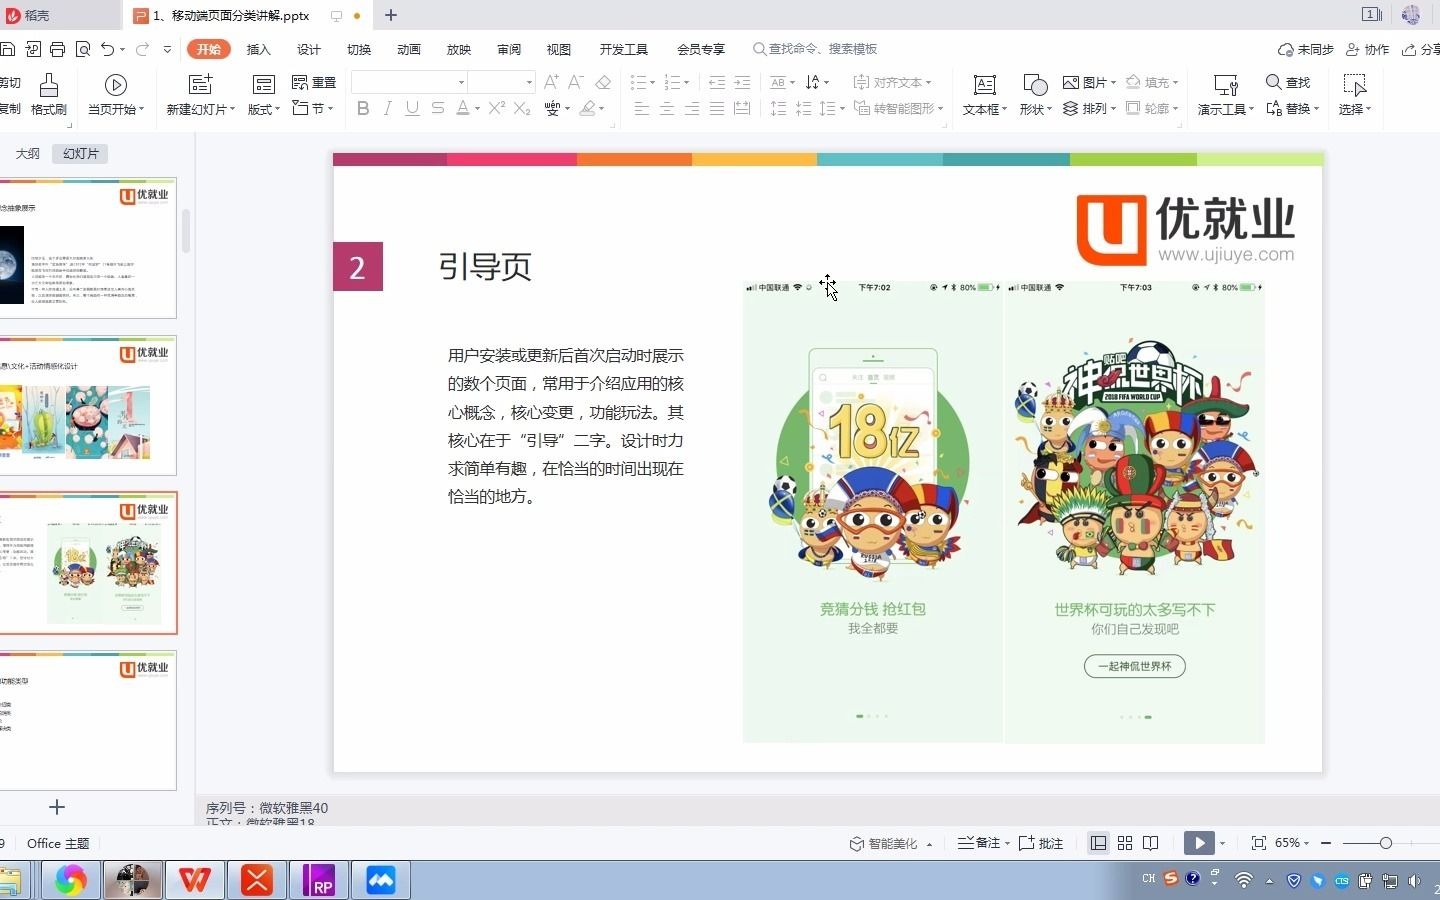This screenshot has height=900, width=1440.
Task: Open the numbered list dropdown
Action: click(686, 82)
